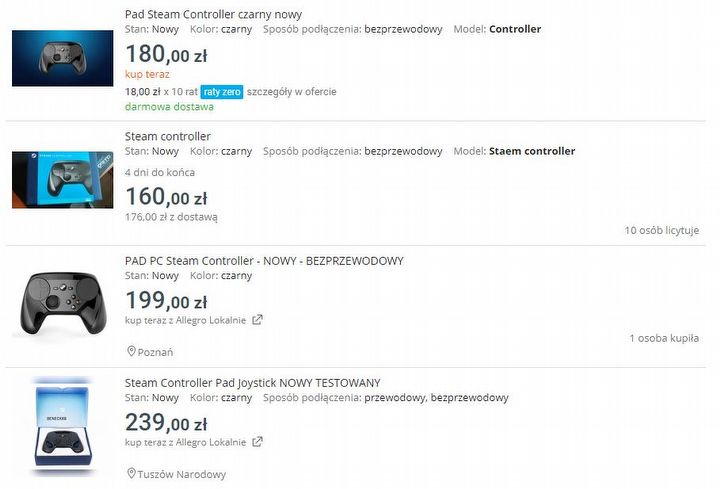Viewport: 720px width, 489px height.
Task: Open thumbnail of the 180 zł Steam Controller
Action: tap(62, 58)
